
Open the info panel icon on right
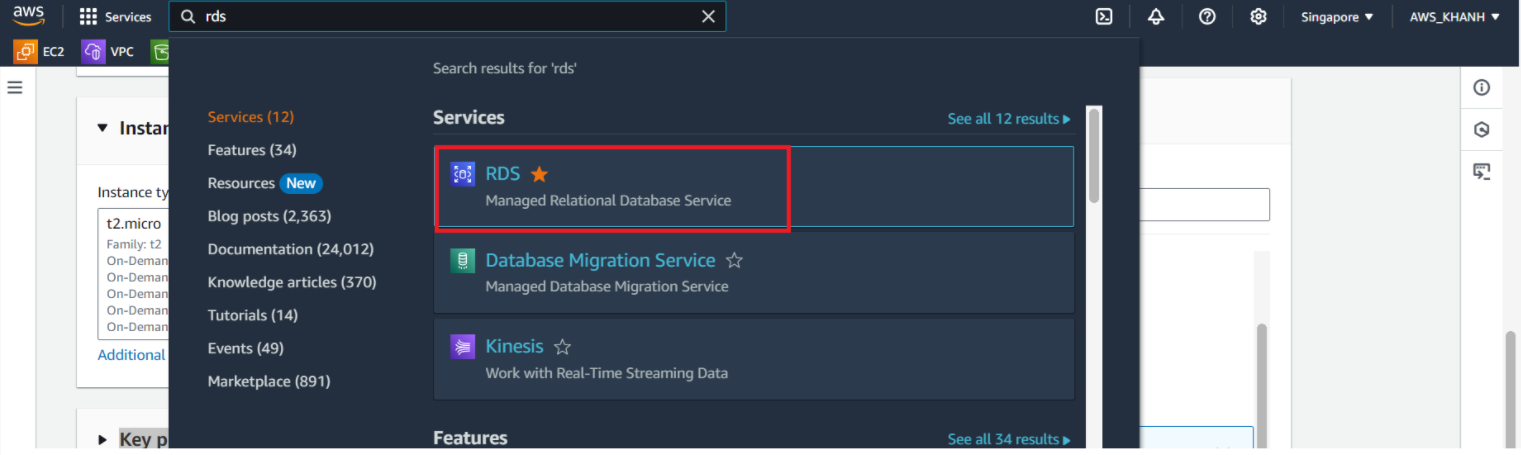tap(1482, 88)
